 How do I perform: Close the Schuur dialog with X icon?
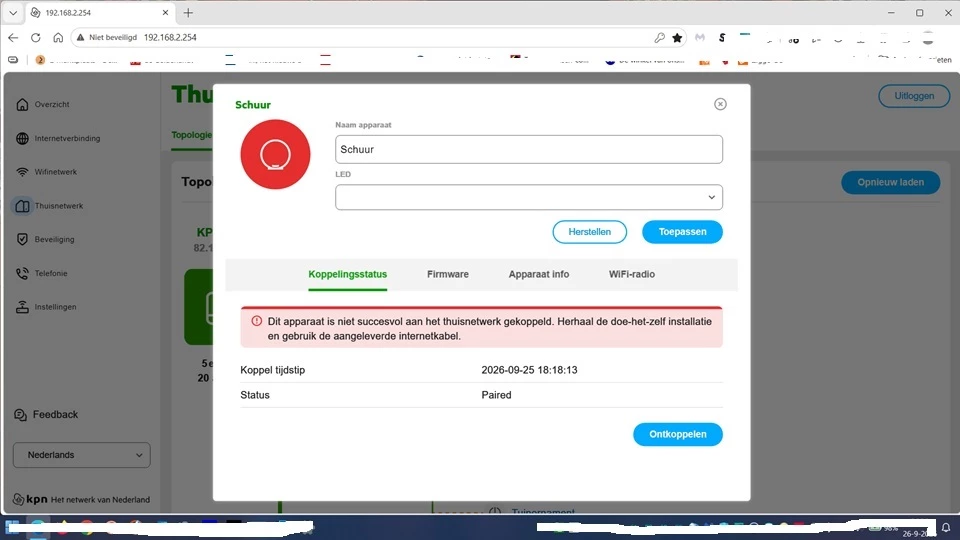pyautogui.click(x=720, y=104)
